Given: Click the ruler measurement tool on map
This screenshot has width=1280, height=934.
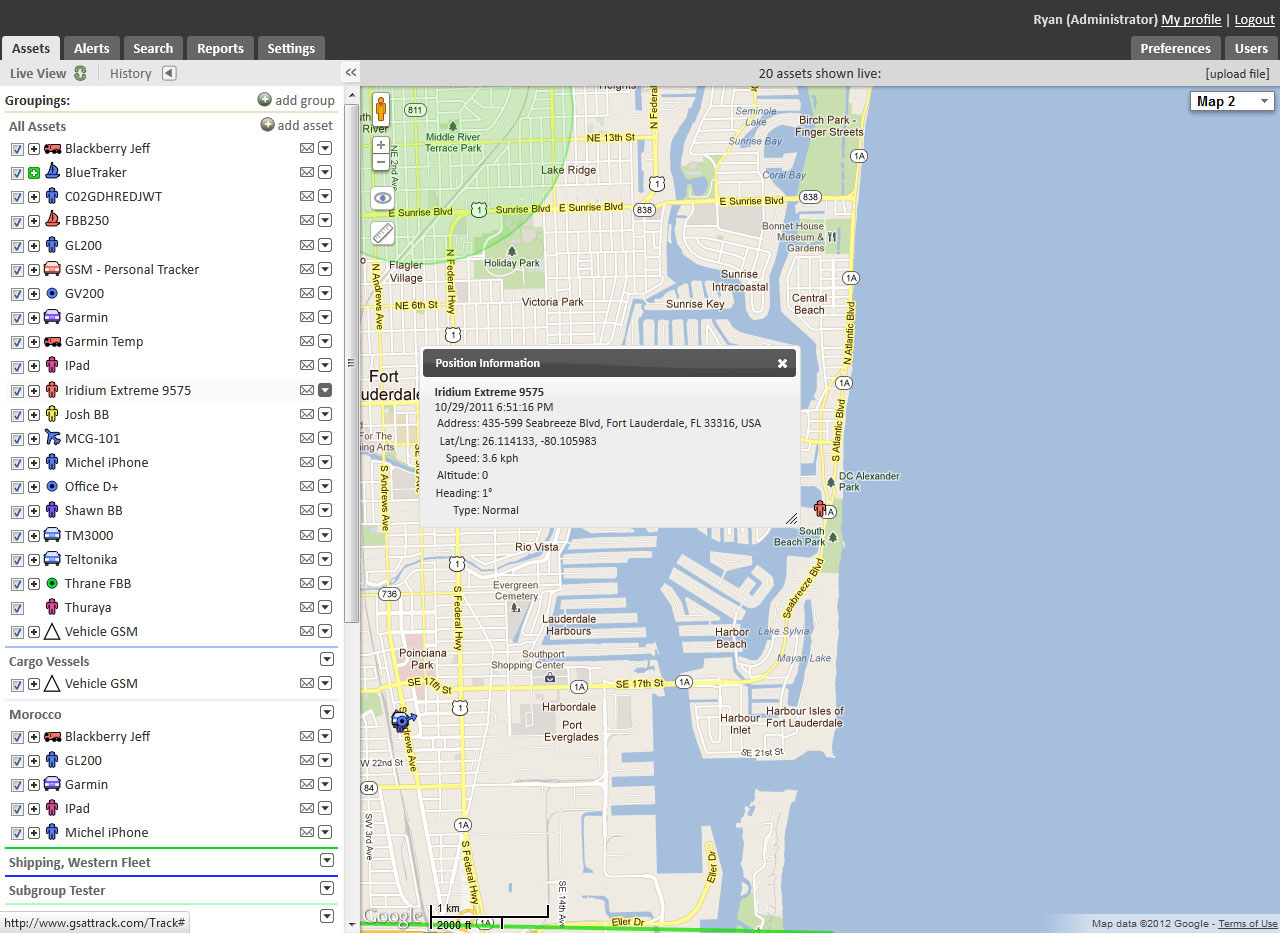Looking at the screenshot, I should tap(382, 233).
